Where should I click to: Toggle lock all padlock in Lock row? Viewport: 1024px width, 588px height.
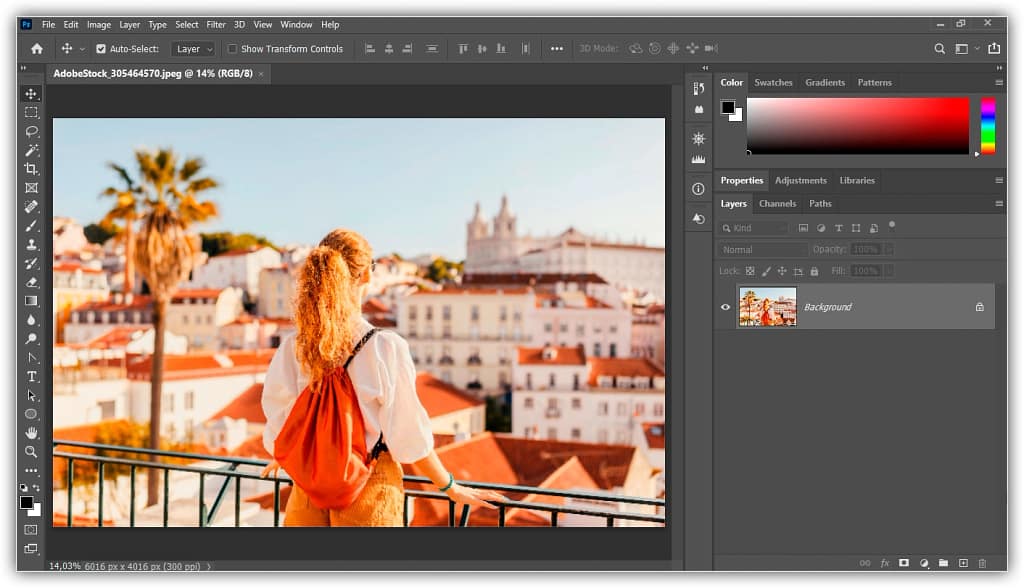coord(814,270)
